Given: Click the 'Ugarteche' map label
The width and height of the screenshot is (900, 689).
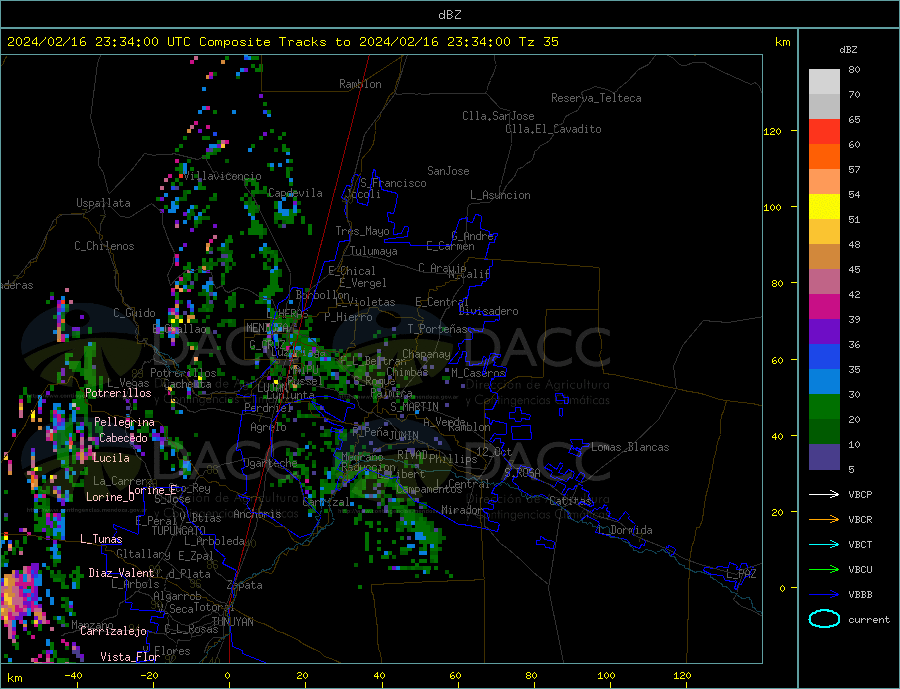Looking at the screenshot, I should click(270, 463).
